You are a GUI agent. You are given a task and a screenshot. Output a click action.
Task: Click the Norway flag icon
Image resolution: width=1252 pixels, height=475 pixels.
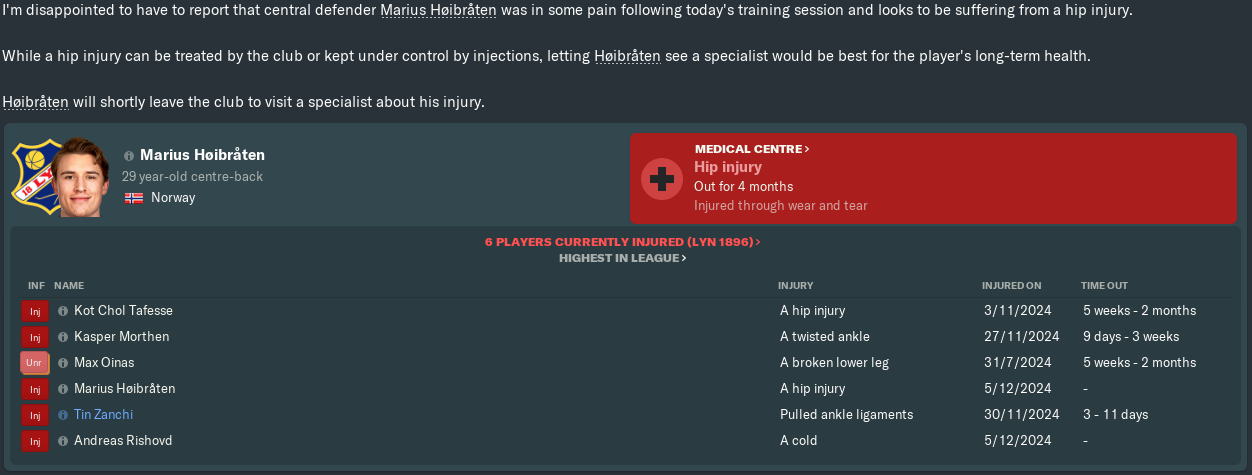pyautogui.click(x=134, y=198)
